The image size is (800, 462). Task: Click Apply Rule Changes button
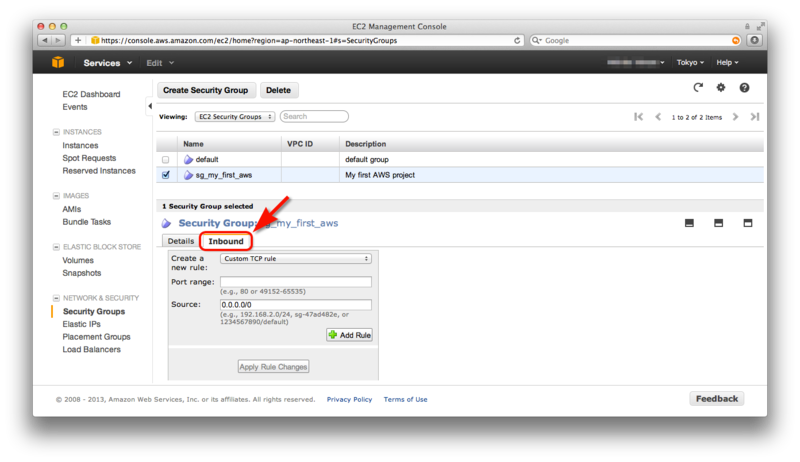pyautogui.click(x=273, y=367)
